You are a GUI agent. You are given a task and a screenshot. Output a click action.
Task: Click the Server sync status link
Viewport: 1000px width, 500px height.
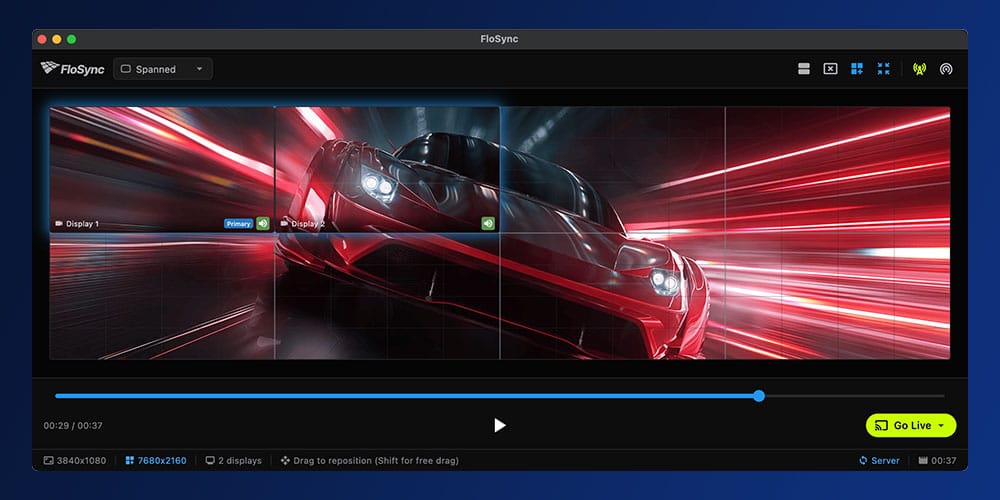[879, 460]
